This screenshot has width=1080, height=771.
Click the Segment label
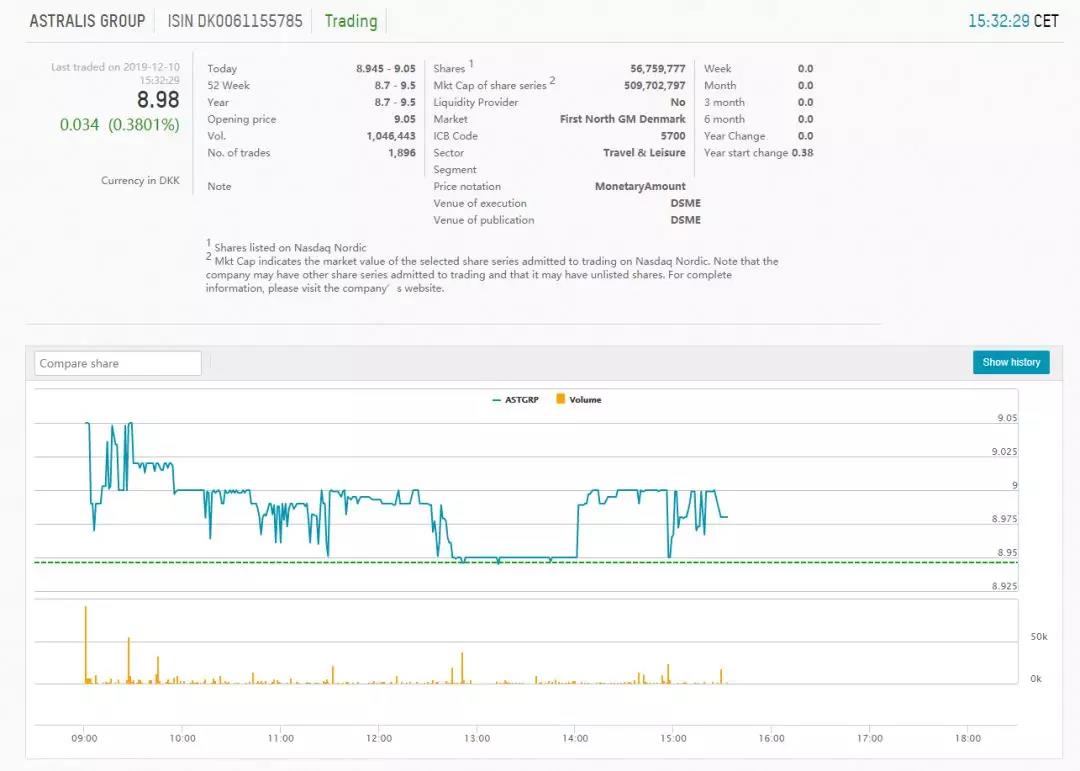click(455, 169)
